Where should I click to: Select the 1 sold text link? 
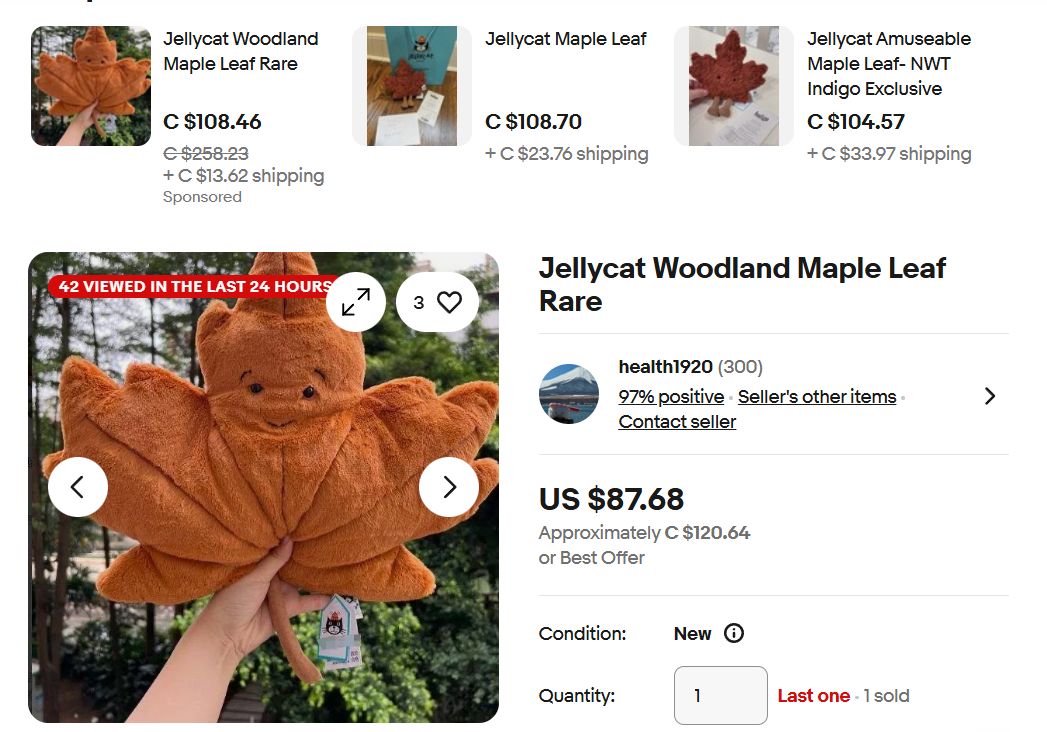(886, 696)
